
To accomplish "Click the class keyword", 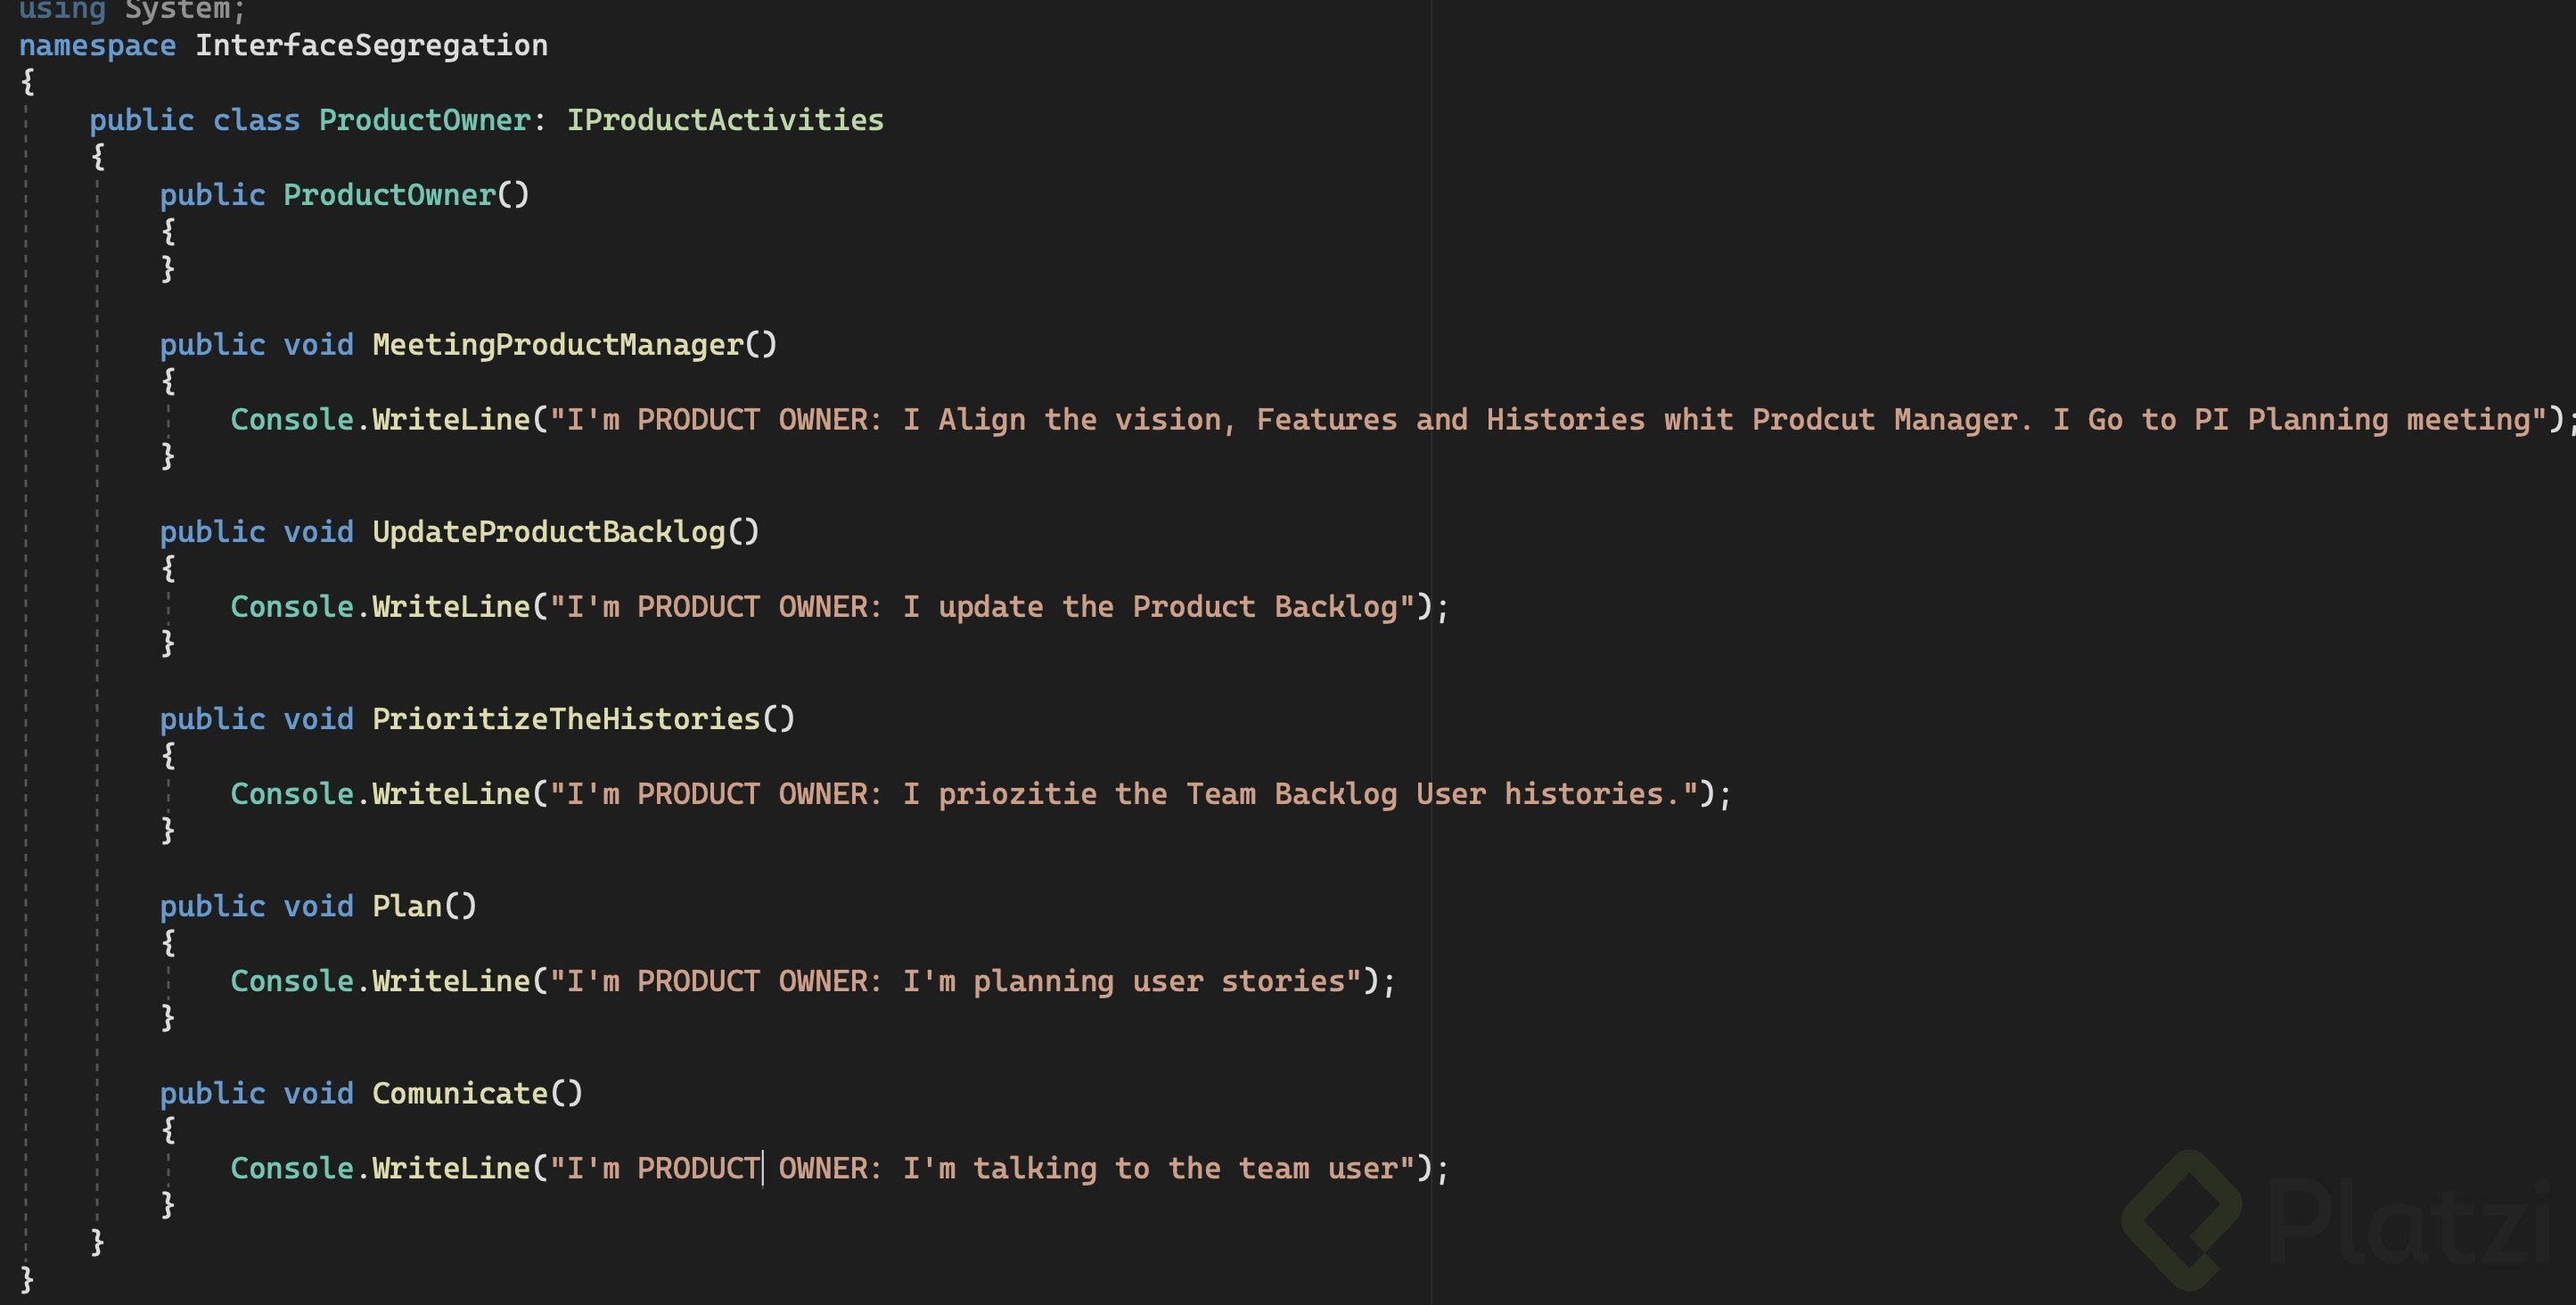I will click(256, 120).
